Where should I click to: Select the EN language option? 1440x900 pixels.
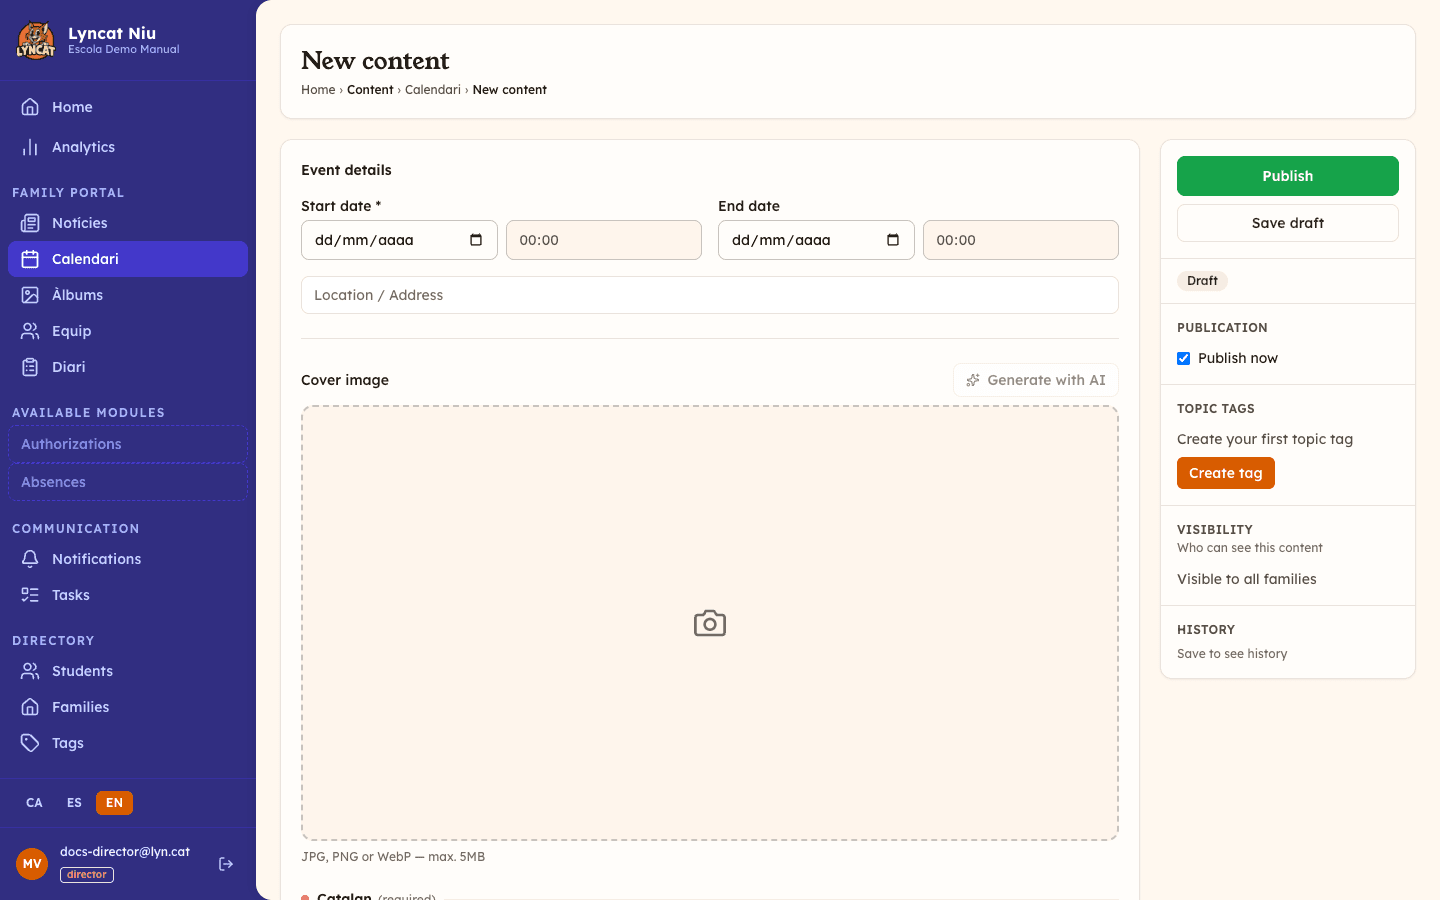click(x=114, y=803)
